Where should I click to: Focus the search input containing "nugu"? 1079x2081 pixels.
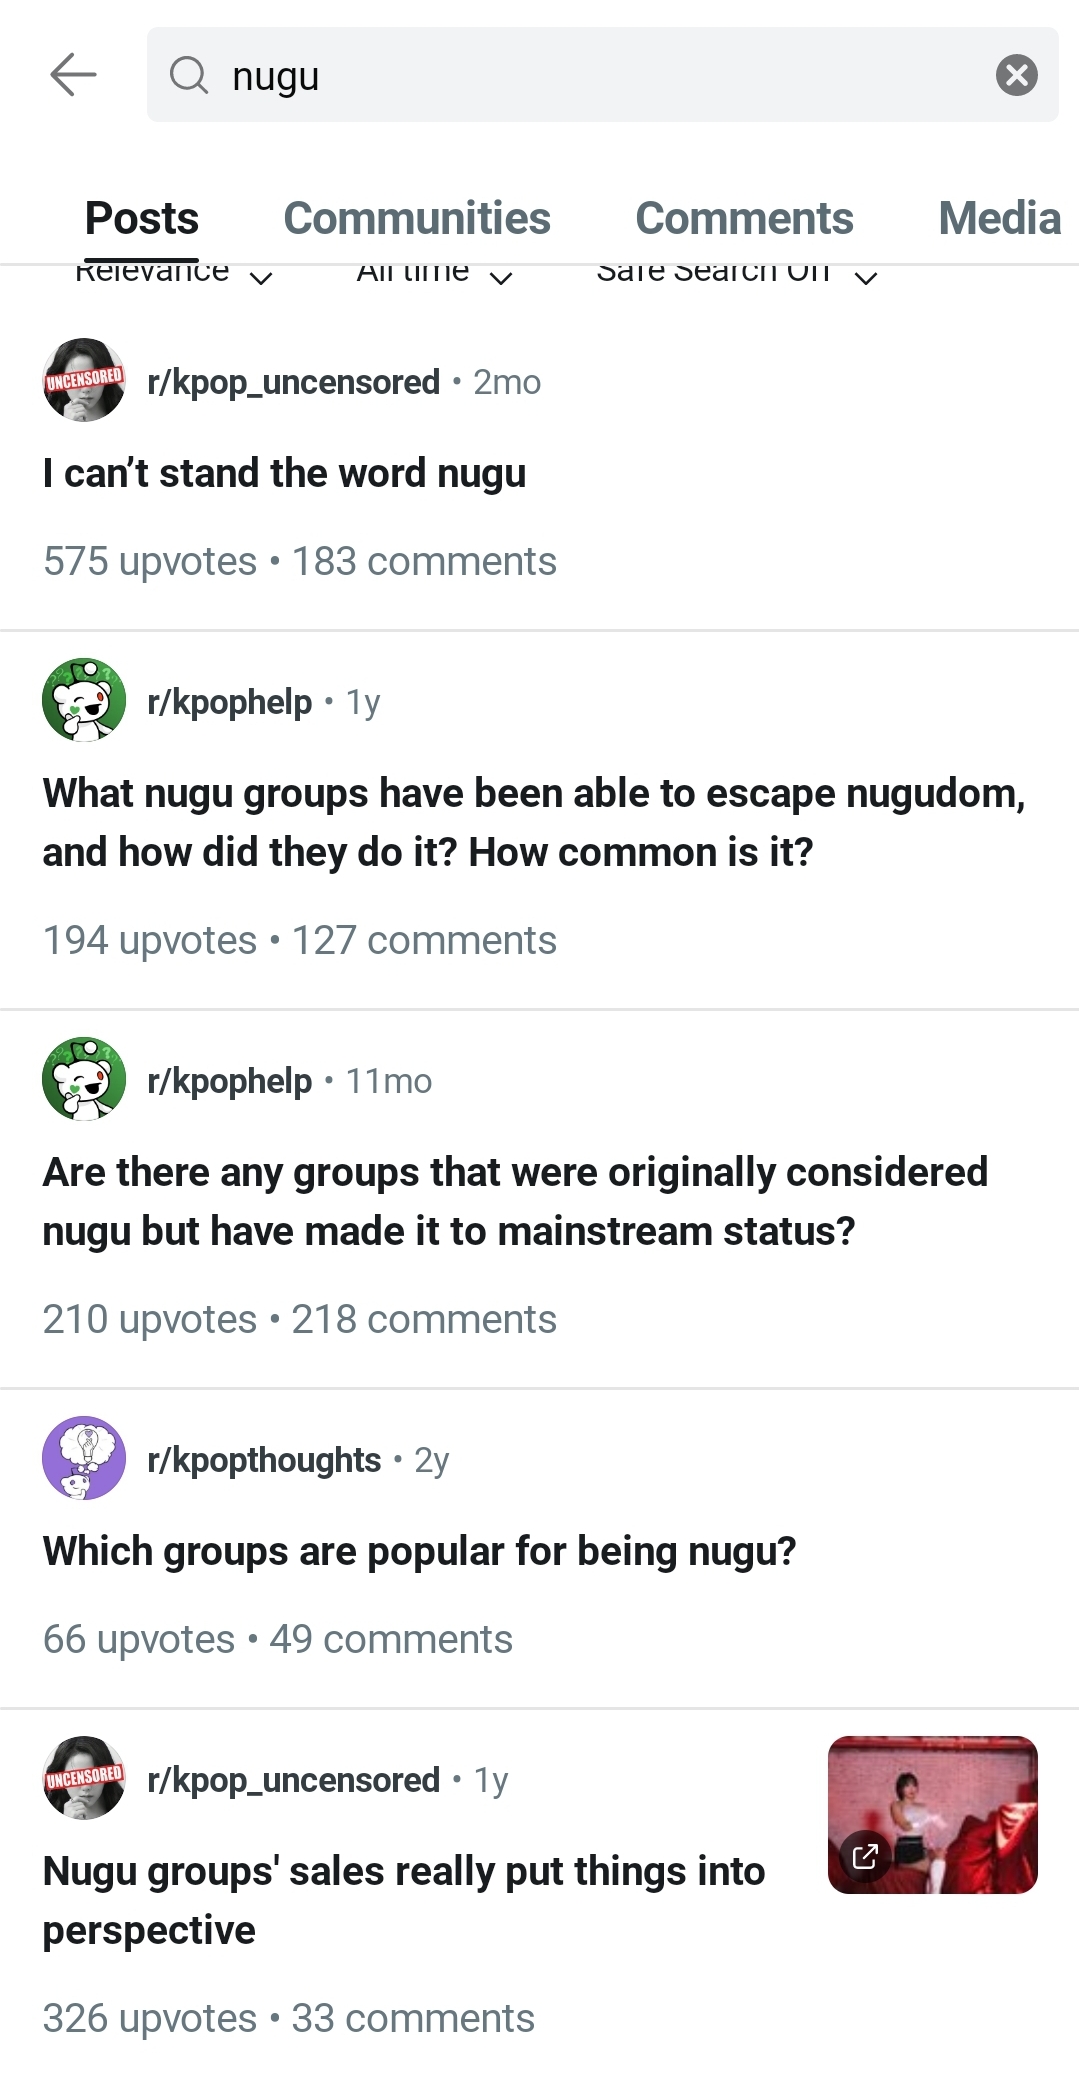point(600,76)
